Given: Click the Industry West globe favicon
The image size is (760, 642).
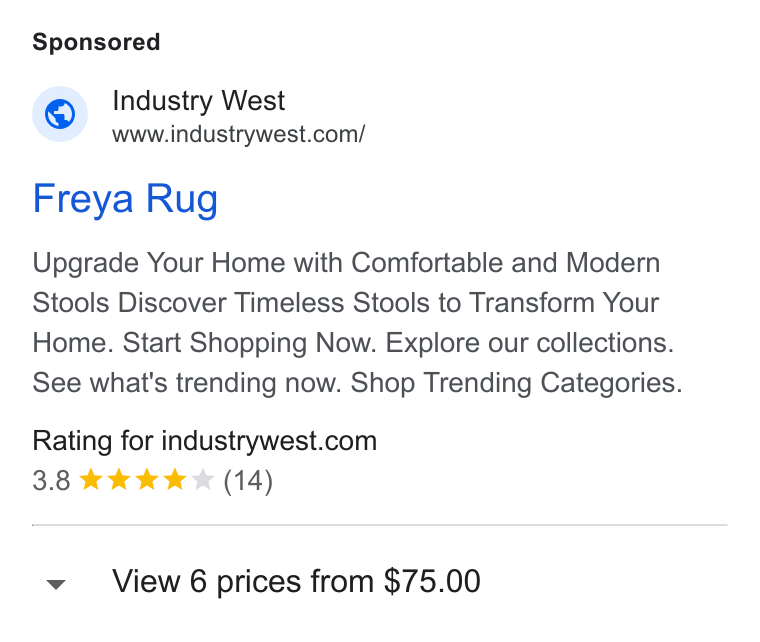Looking at the screenshot, I should tap(60, 114).
